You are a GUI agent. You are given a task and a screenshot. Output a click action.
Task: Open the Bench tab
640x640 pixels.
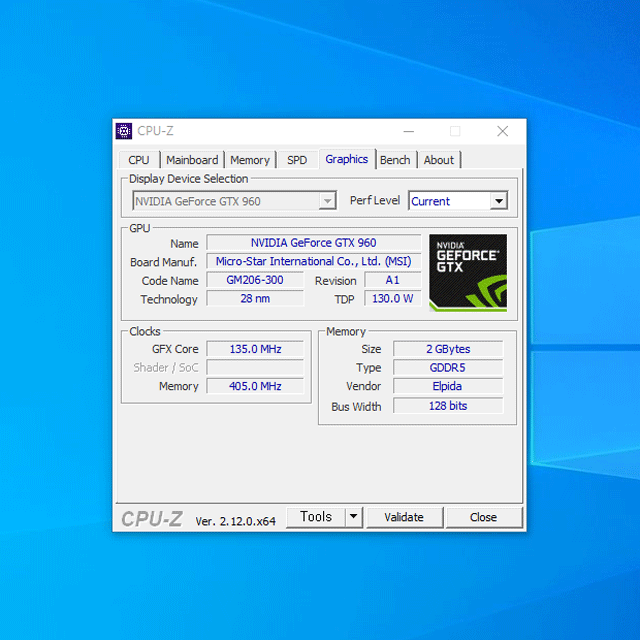pos(395,160)
